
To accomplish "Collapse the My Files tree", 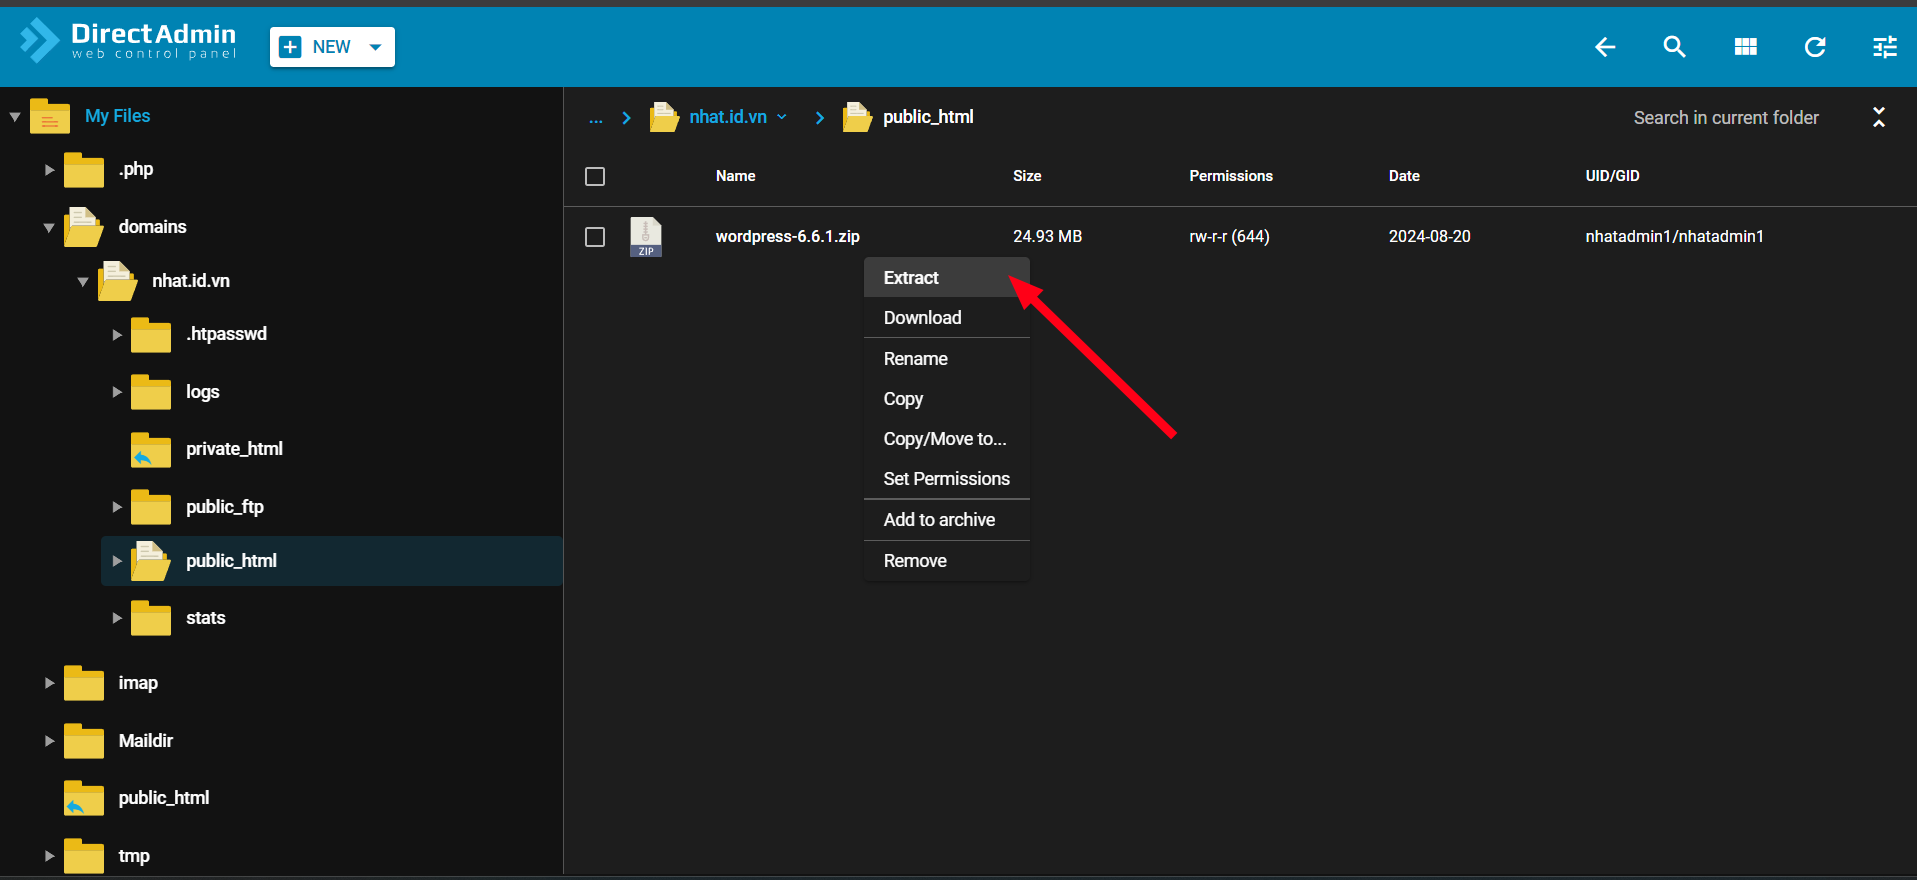I will click(15, 117).
